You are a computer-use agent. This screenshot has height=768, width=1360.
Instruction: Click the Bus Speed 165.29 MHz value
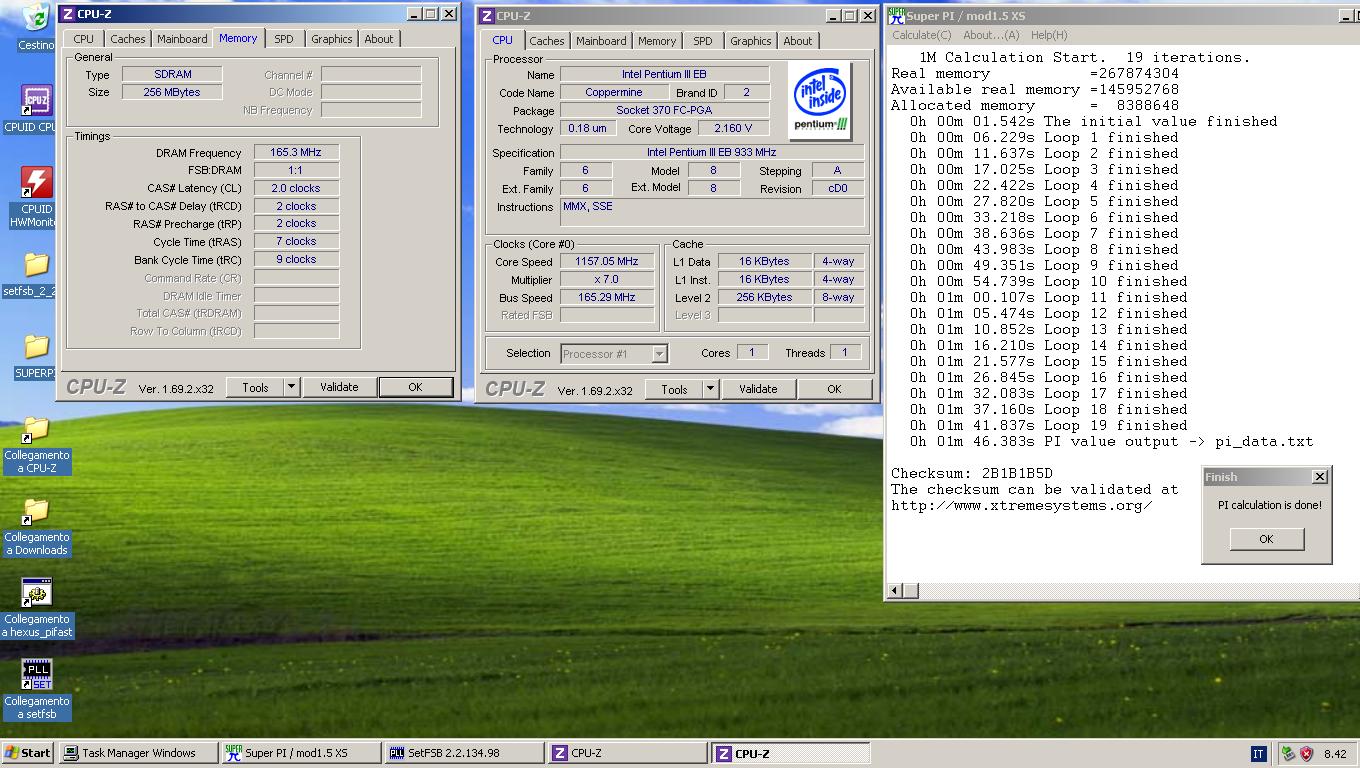click(607, 297)
